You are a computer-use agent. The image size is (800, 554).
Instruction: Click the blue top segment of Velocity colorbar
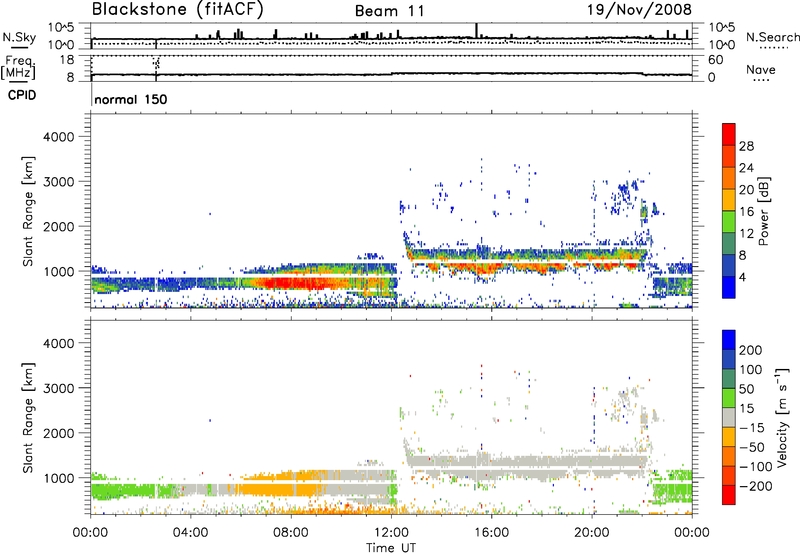pos(729,340)
